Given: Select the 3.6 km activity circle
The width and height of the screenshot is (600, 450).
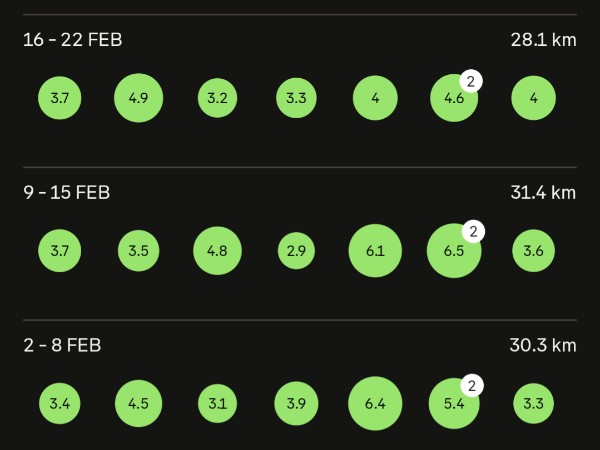Looking at the screenshot, I should tap(533, 251).
